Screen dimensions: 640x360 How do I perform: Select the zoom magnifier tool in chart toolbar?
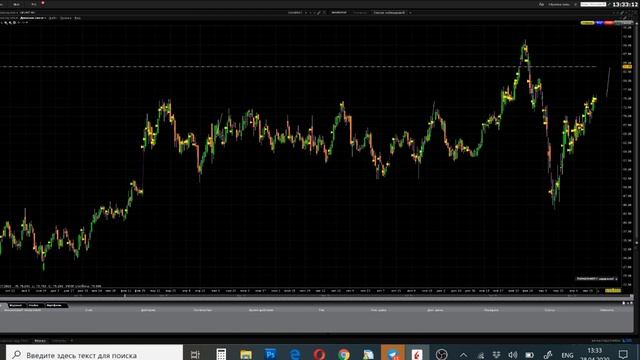tap(6, 23)
